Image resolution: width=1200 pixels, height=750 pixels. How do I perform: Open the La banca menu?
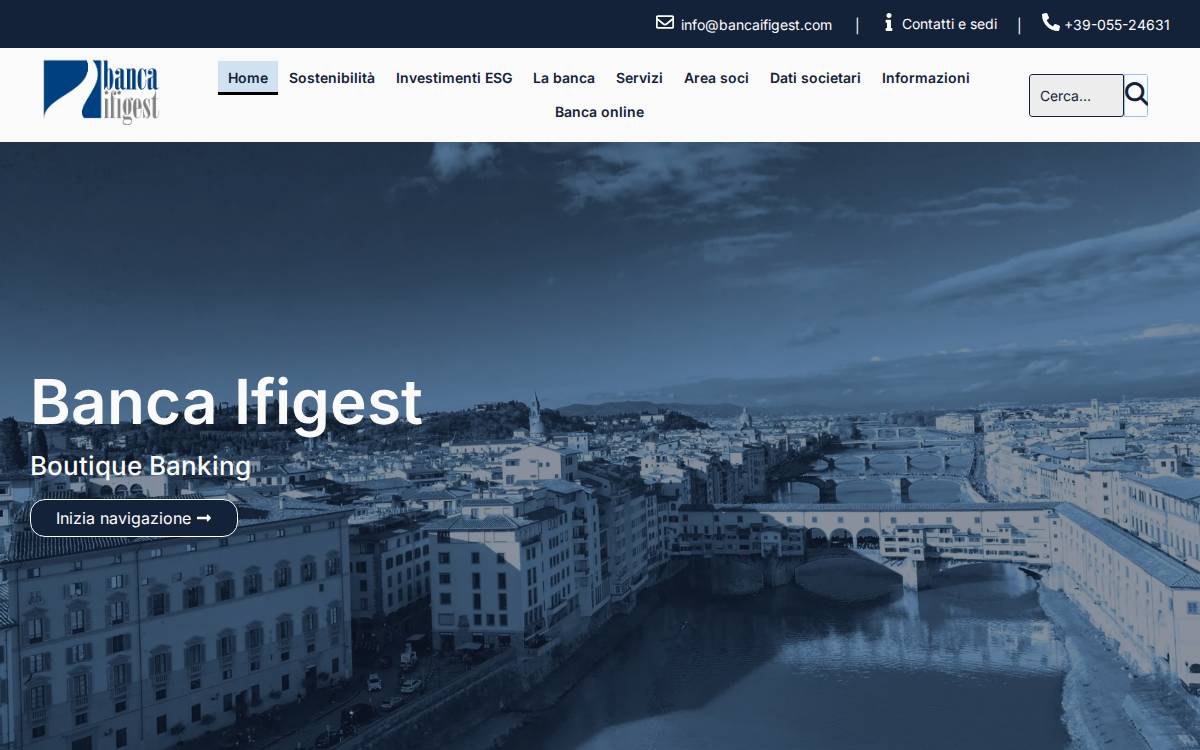564,78
